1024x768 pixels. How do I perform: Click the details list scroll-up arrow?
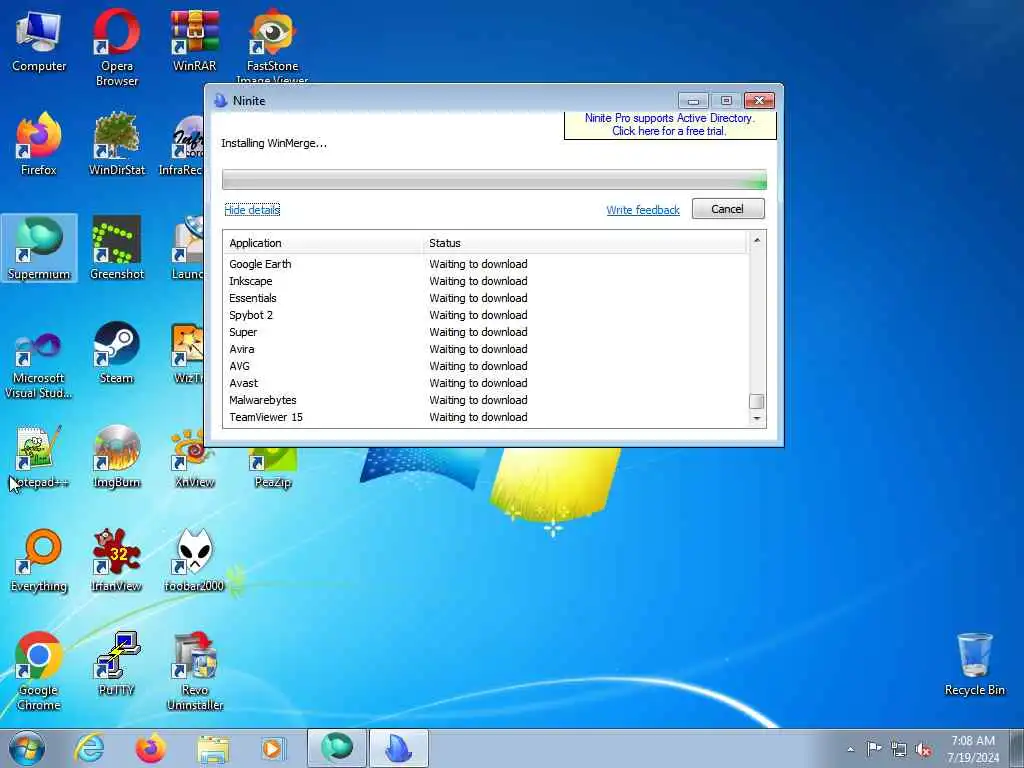[x=756, y=240]
